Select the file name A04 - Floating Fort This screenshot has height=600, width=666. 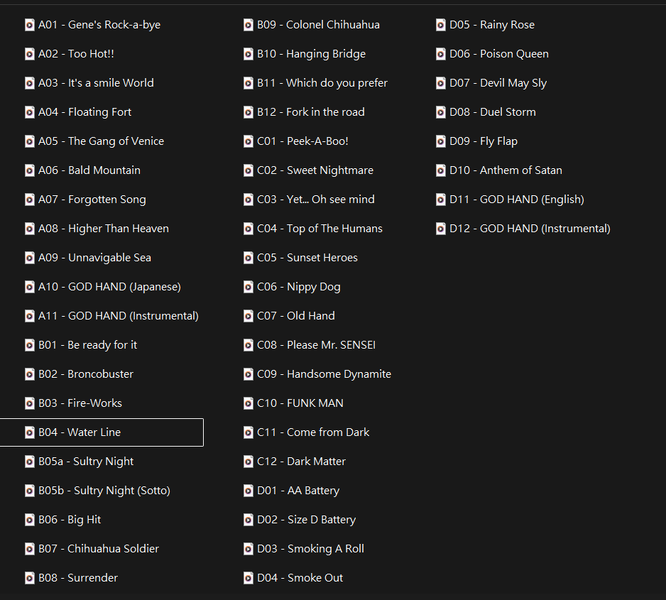[x=85, y=112]
